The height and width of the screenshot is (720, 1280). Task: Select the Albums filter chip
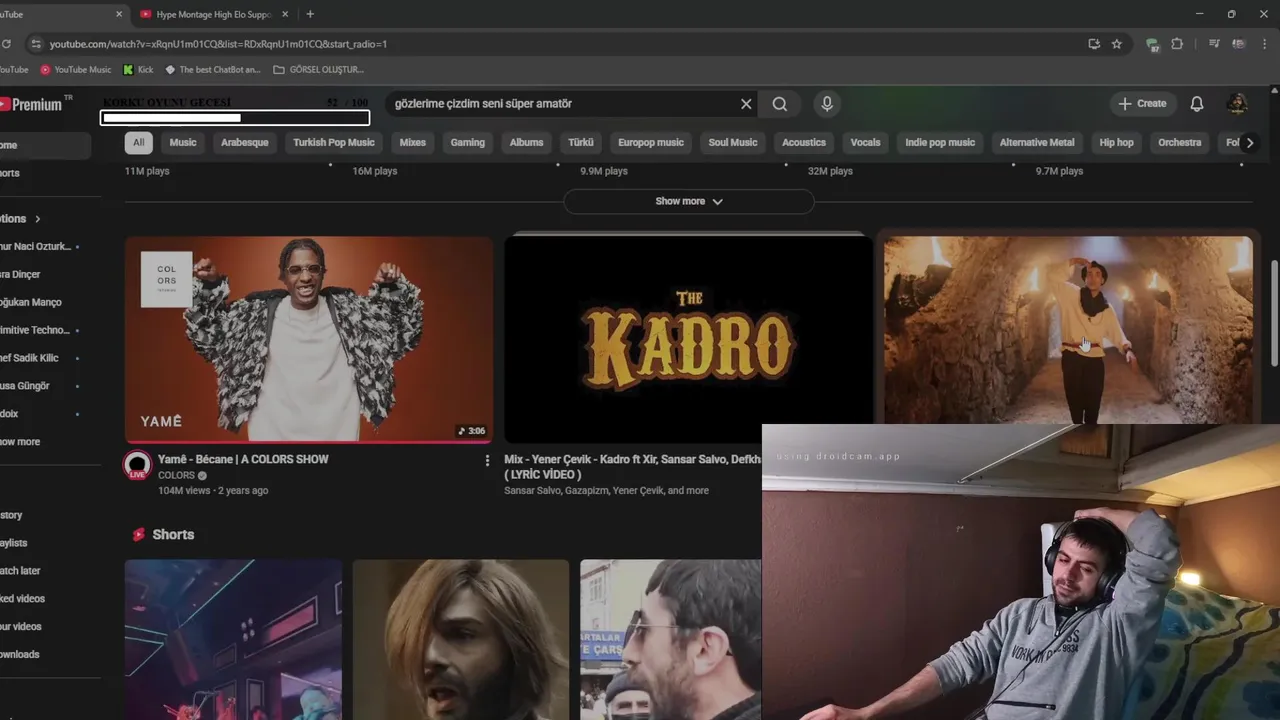(x=527, y=143)
